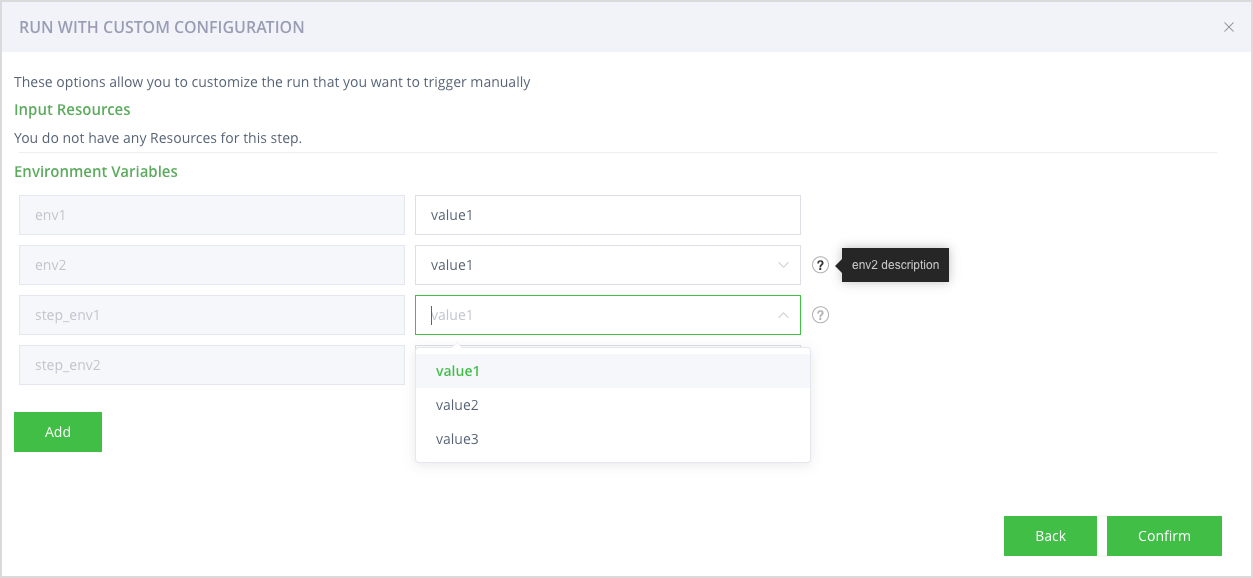Click the help icon beside env2
The image size is (1253, 578).
[x=820, y=265]
